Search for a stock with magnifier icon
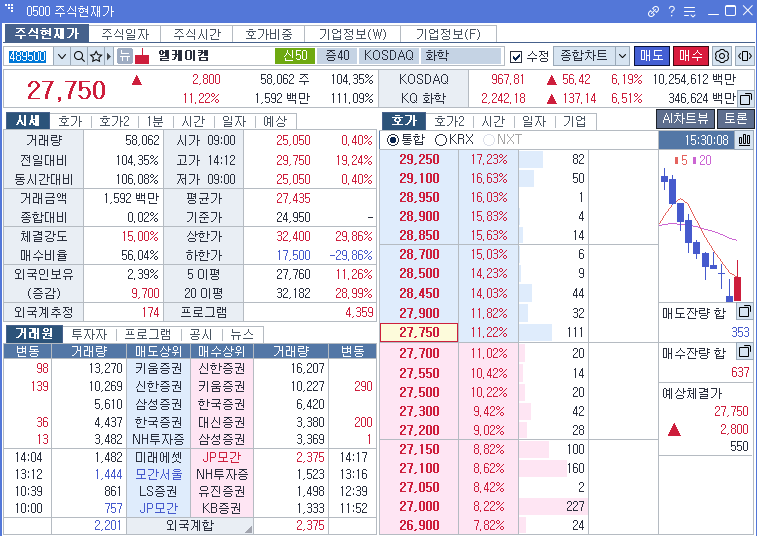Image resolution: width=757 pixels, height=536 pixels. click(x=79, y=56)
